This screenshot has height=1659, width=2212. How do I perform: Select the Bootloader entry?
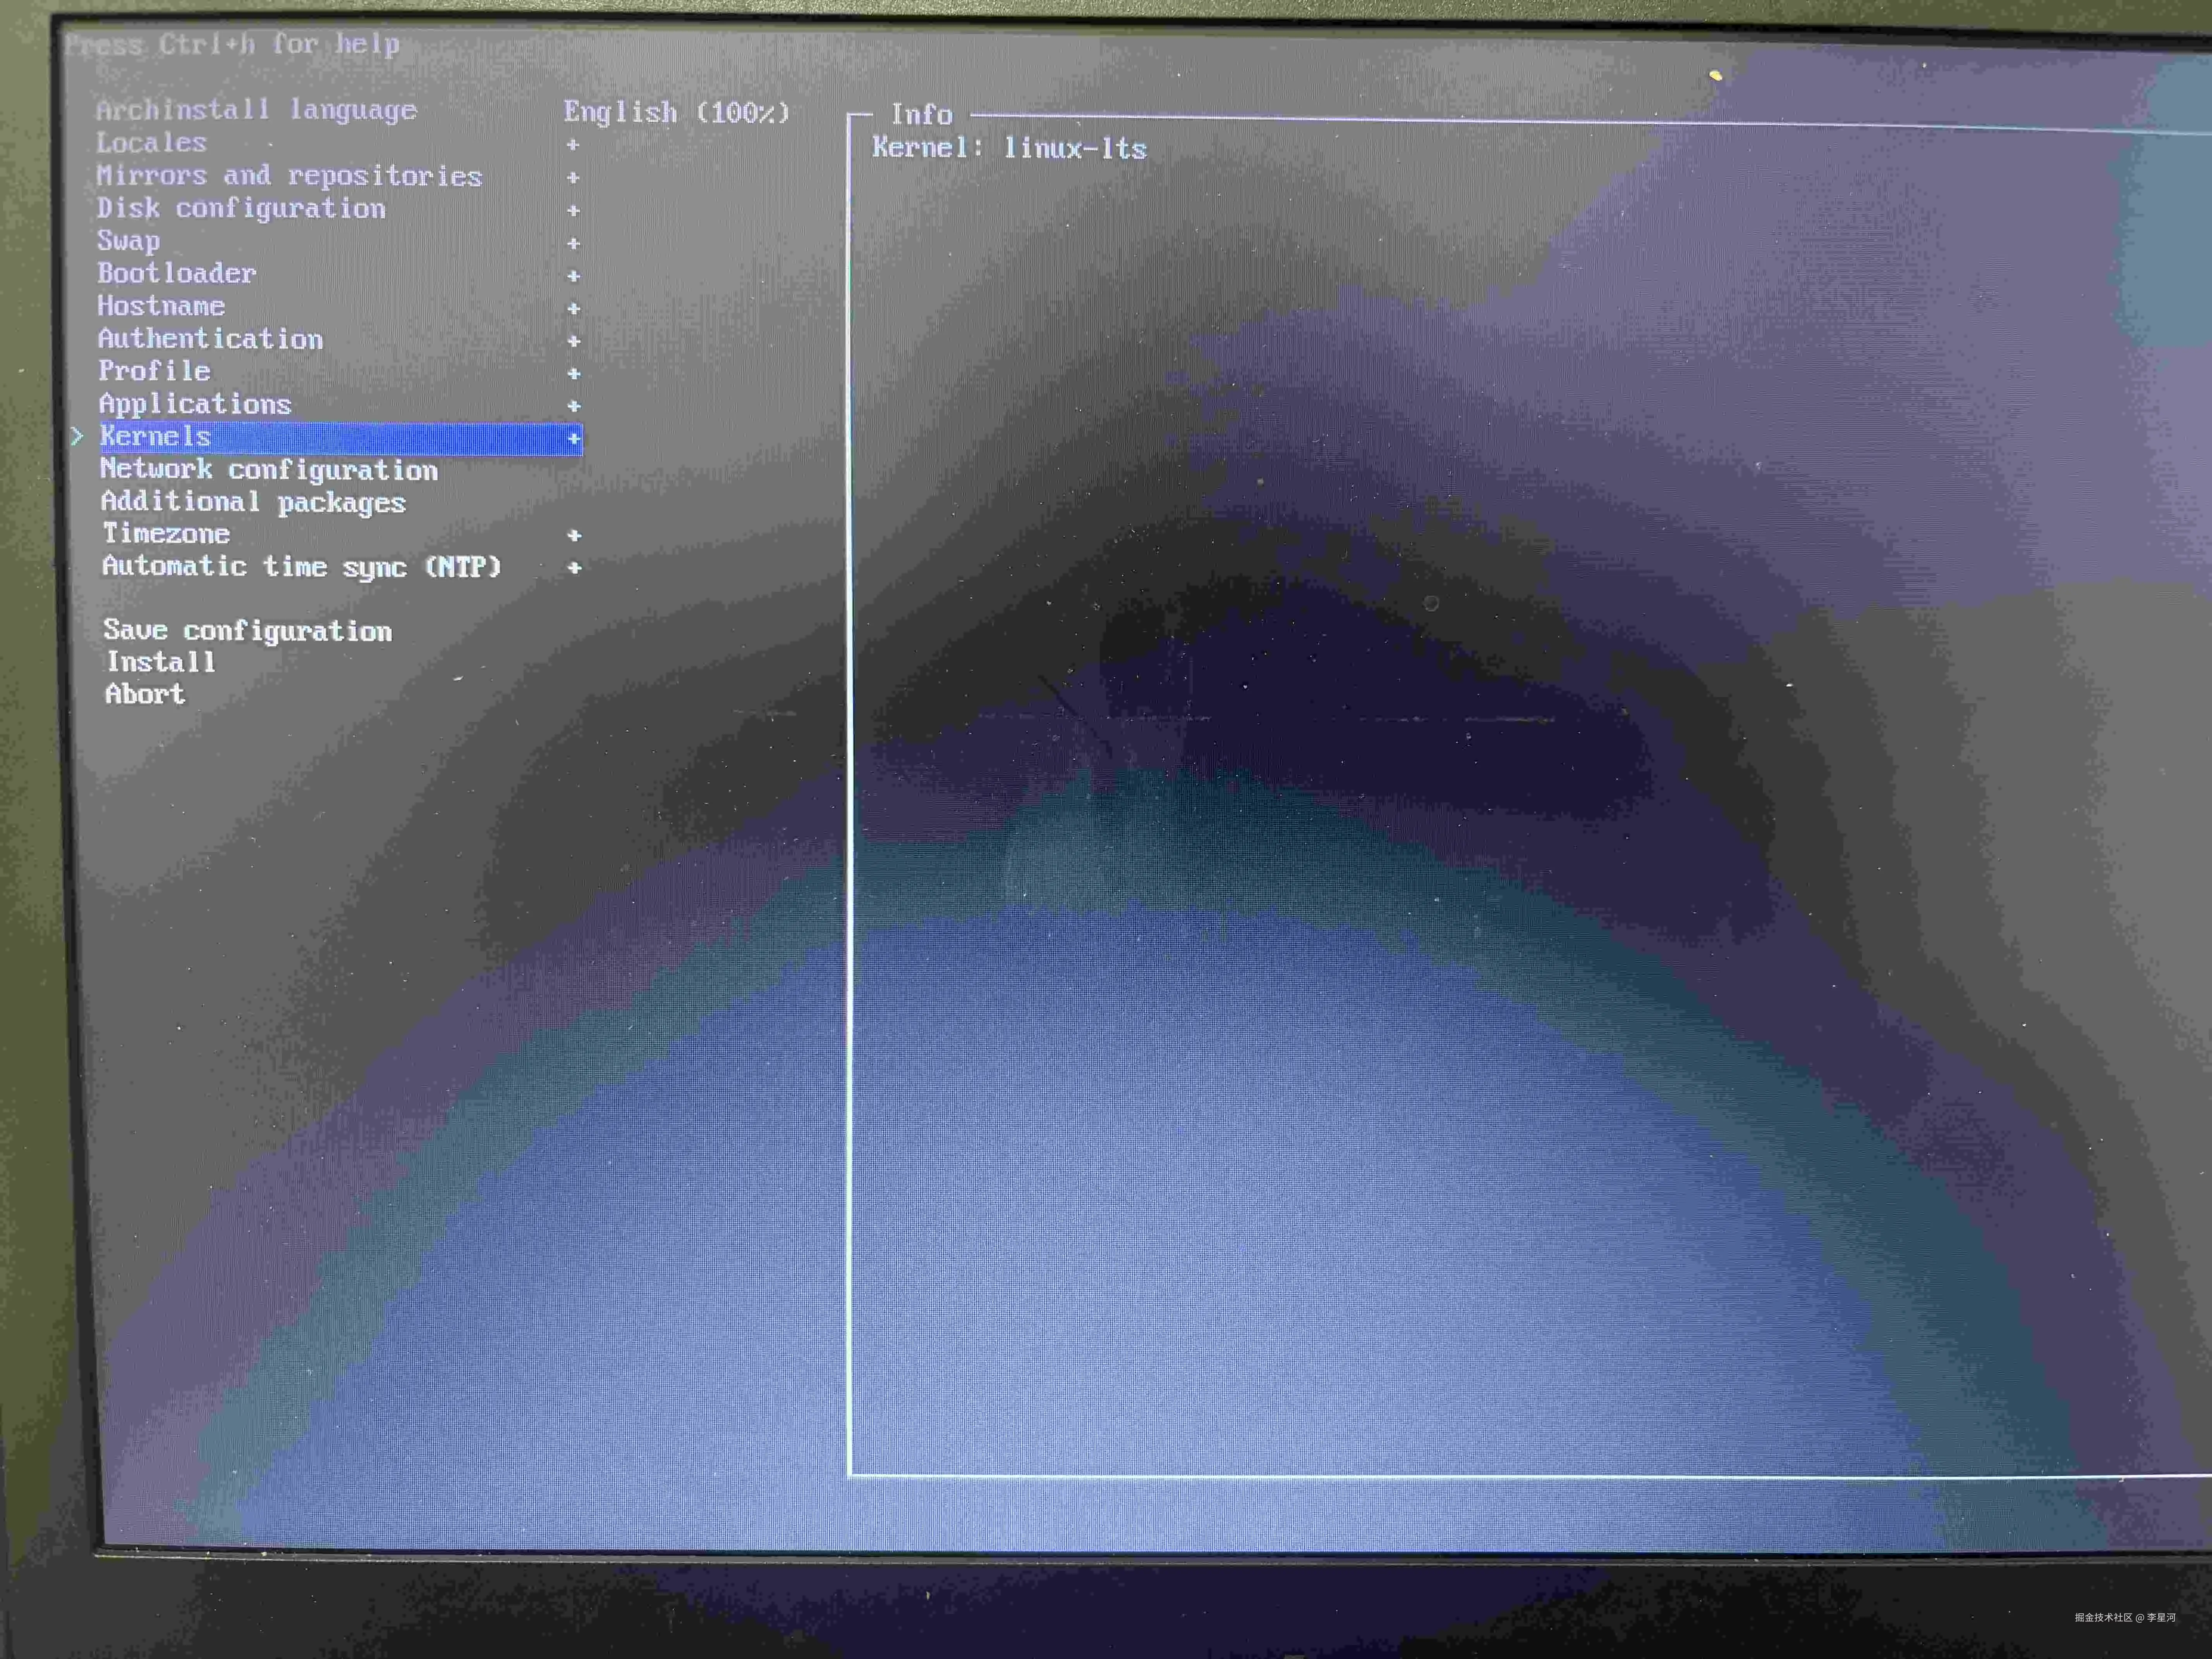tap(177, 273)
